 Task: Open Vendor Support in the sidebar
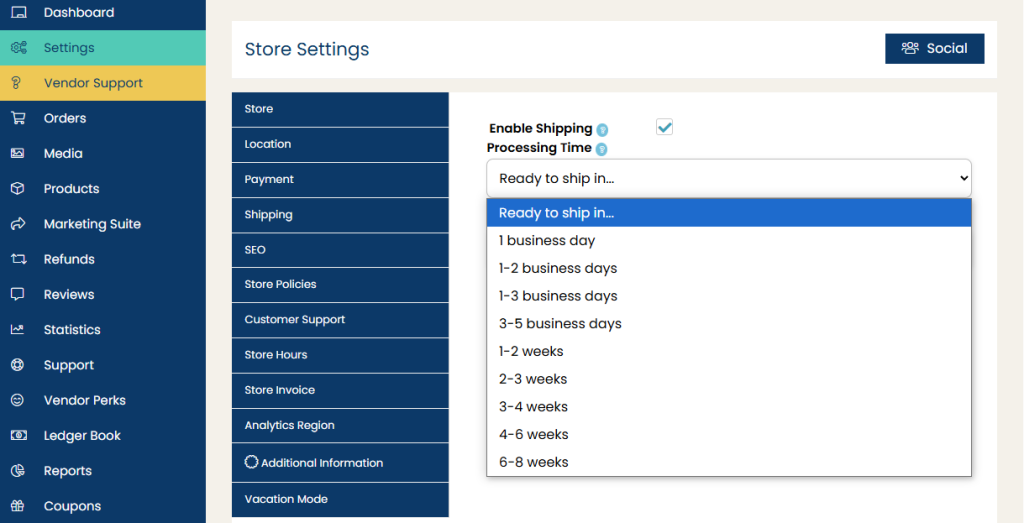[x=93, y=83]
